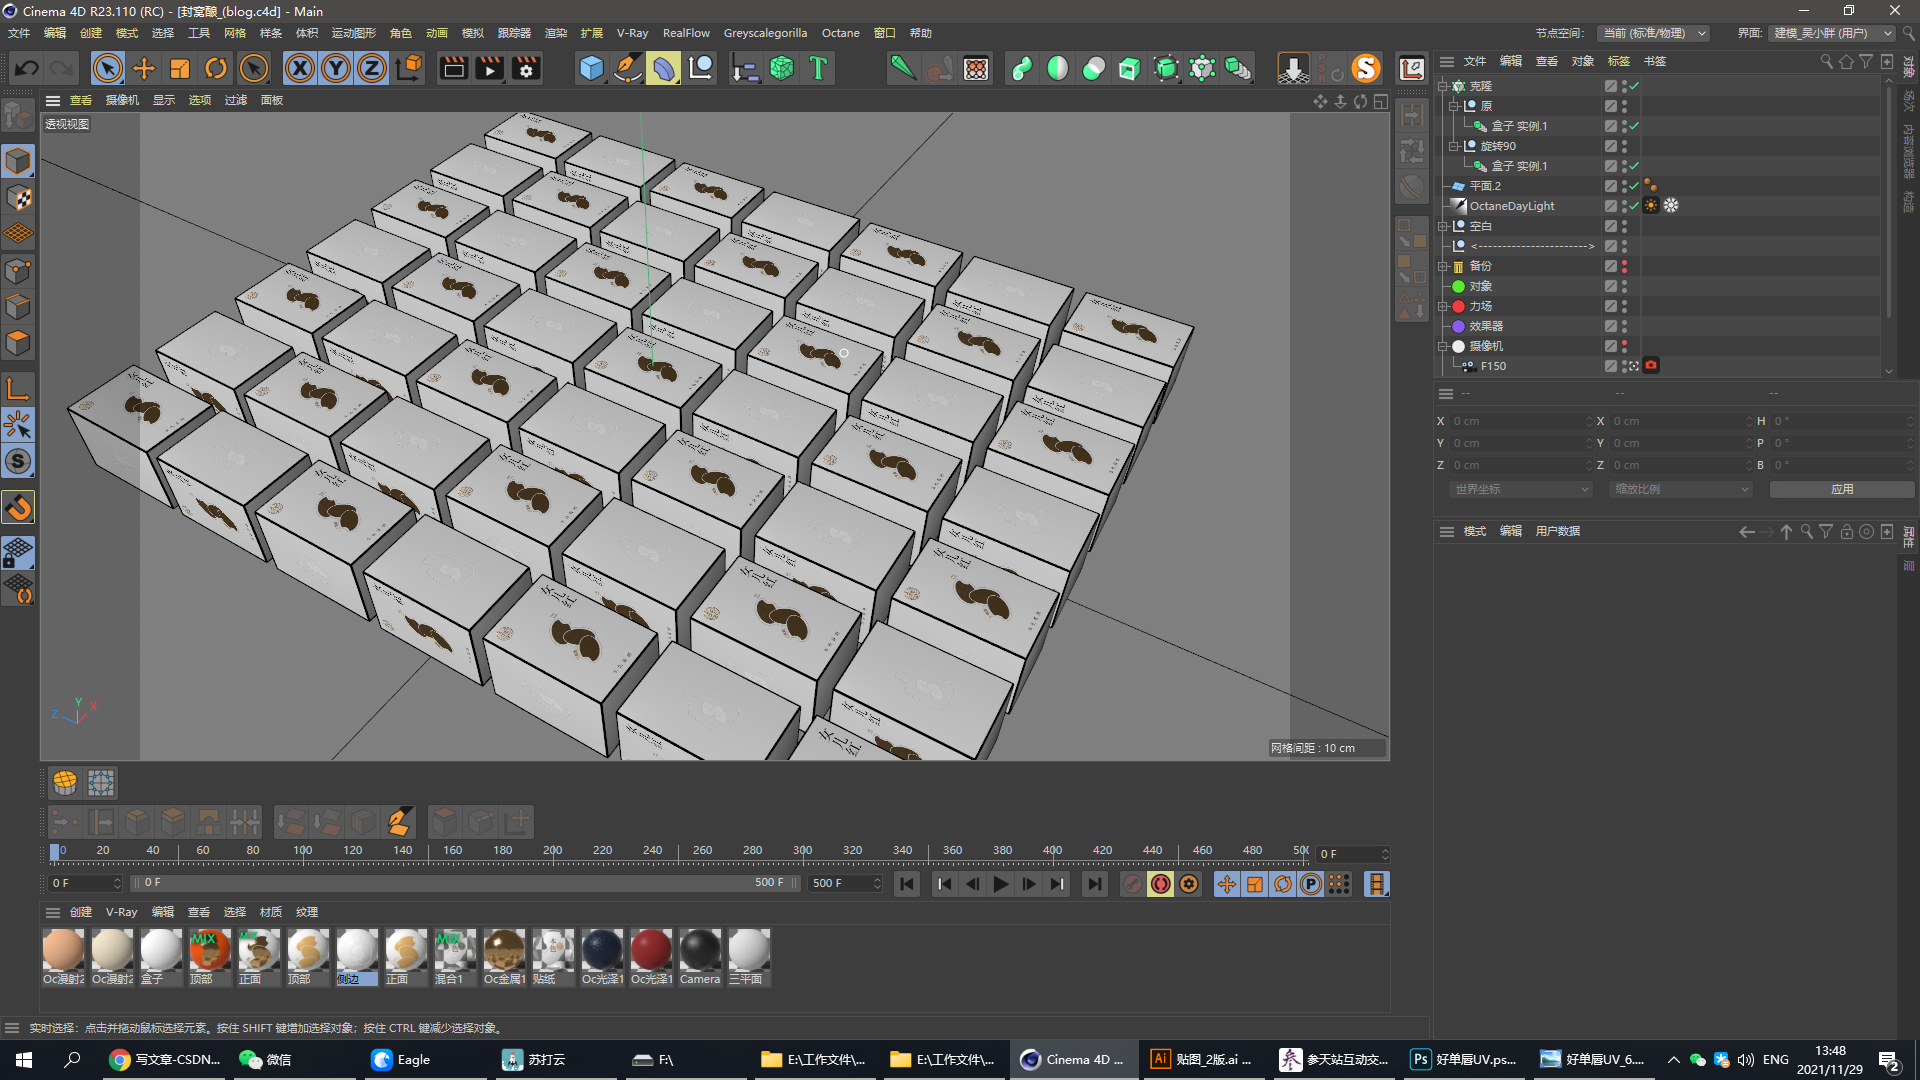This screenshot has height=1080, width=1920.
Task: Toggle visibility dots of 平面.2 object
Action: (x=1624, y=186)
